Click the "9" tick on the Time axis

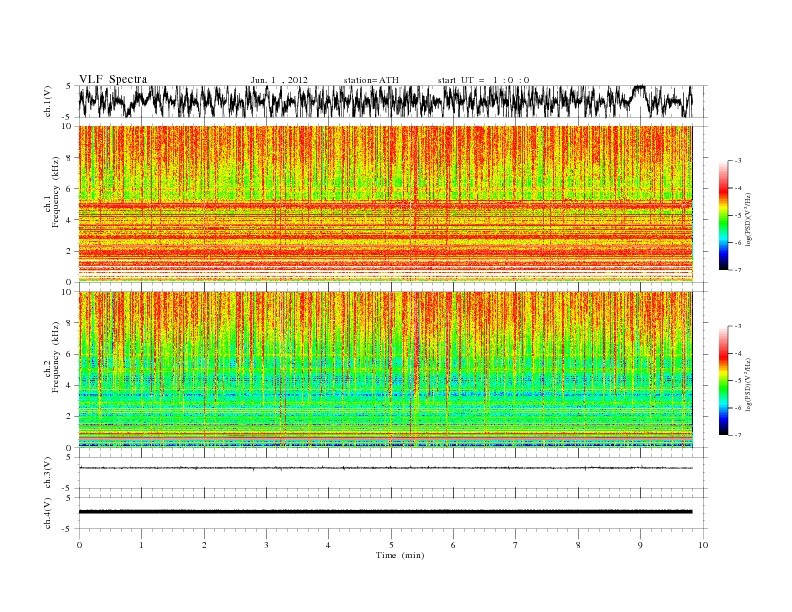[640, 545]
